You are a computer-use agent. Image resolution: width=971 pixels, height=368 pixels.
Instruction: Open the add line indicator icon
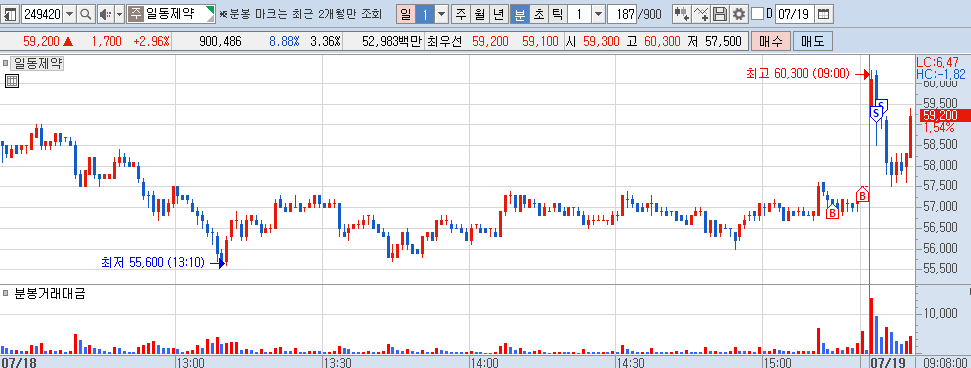point(701,14)
